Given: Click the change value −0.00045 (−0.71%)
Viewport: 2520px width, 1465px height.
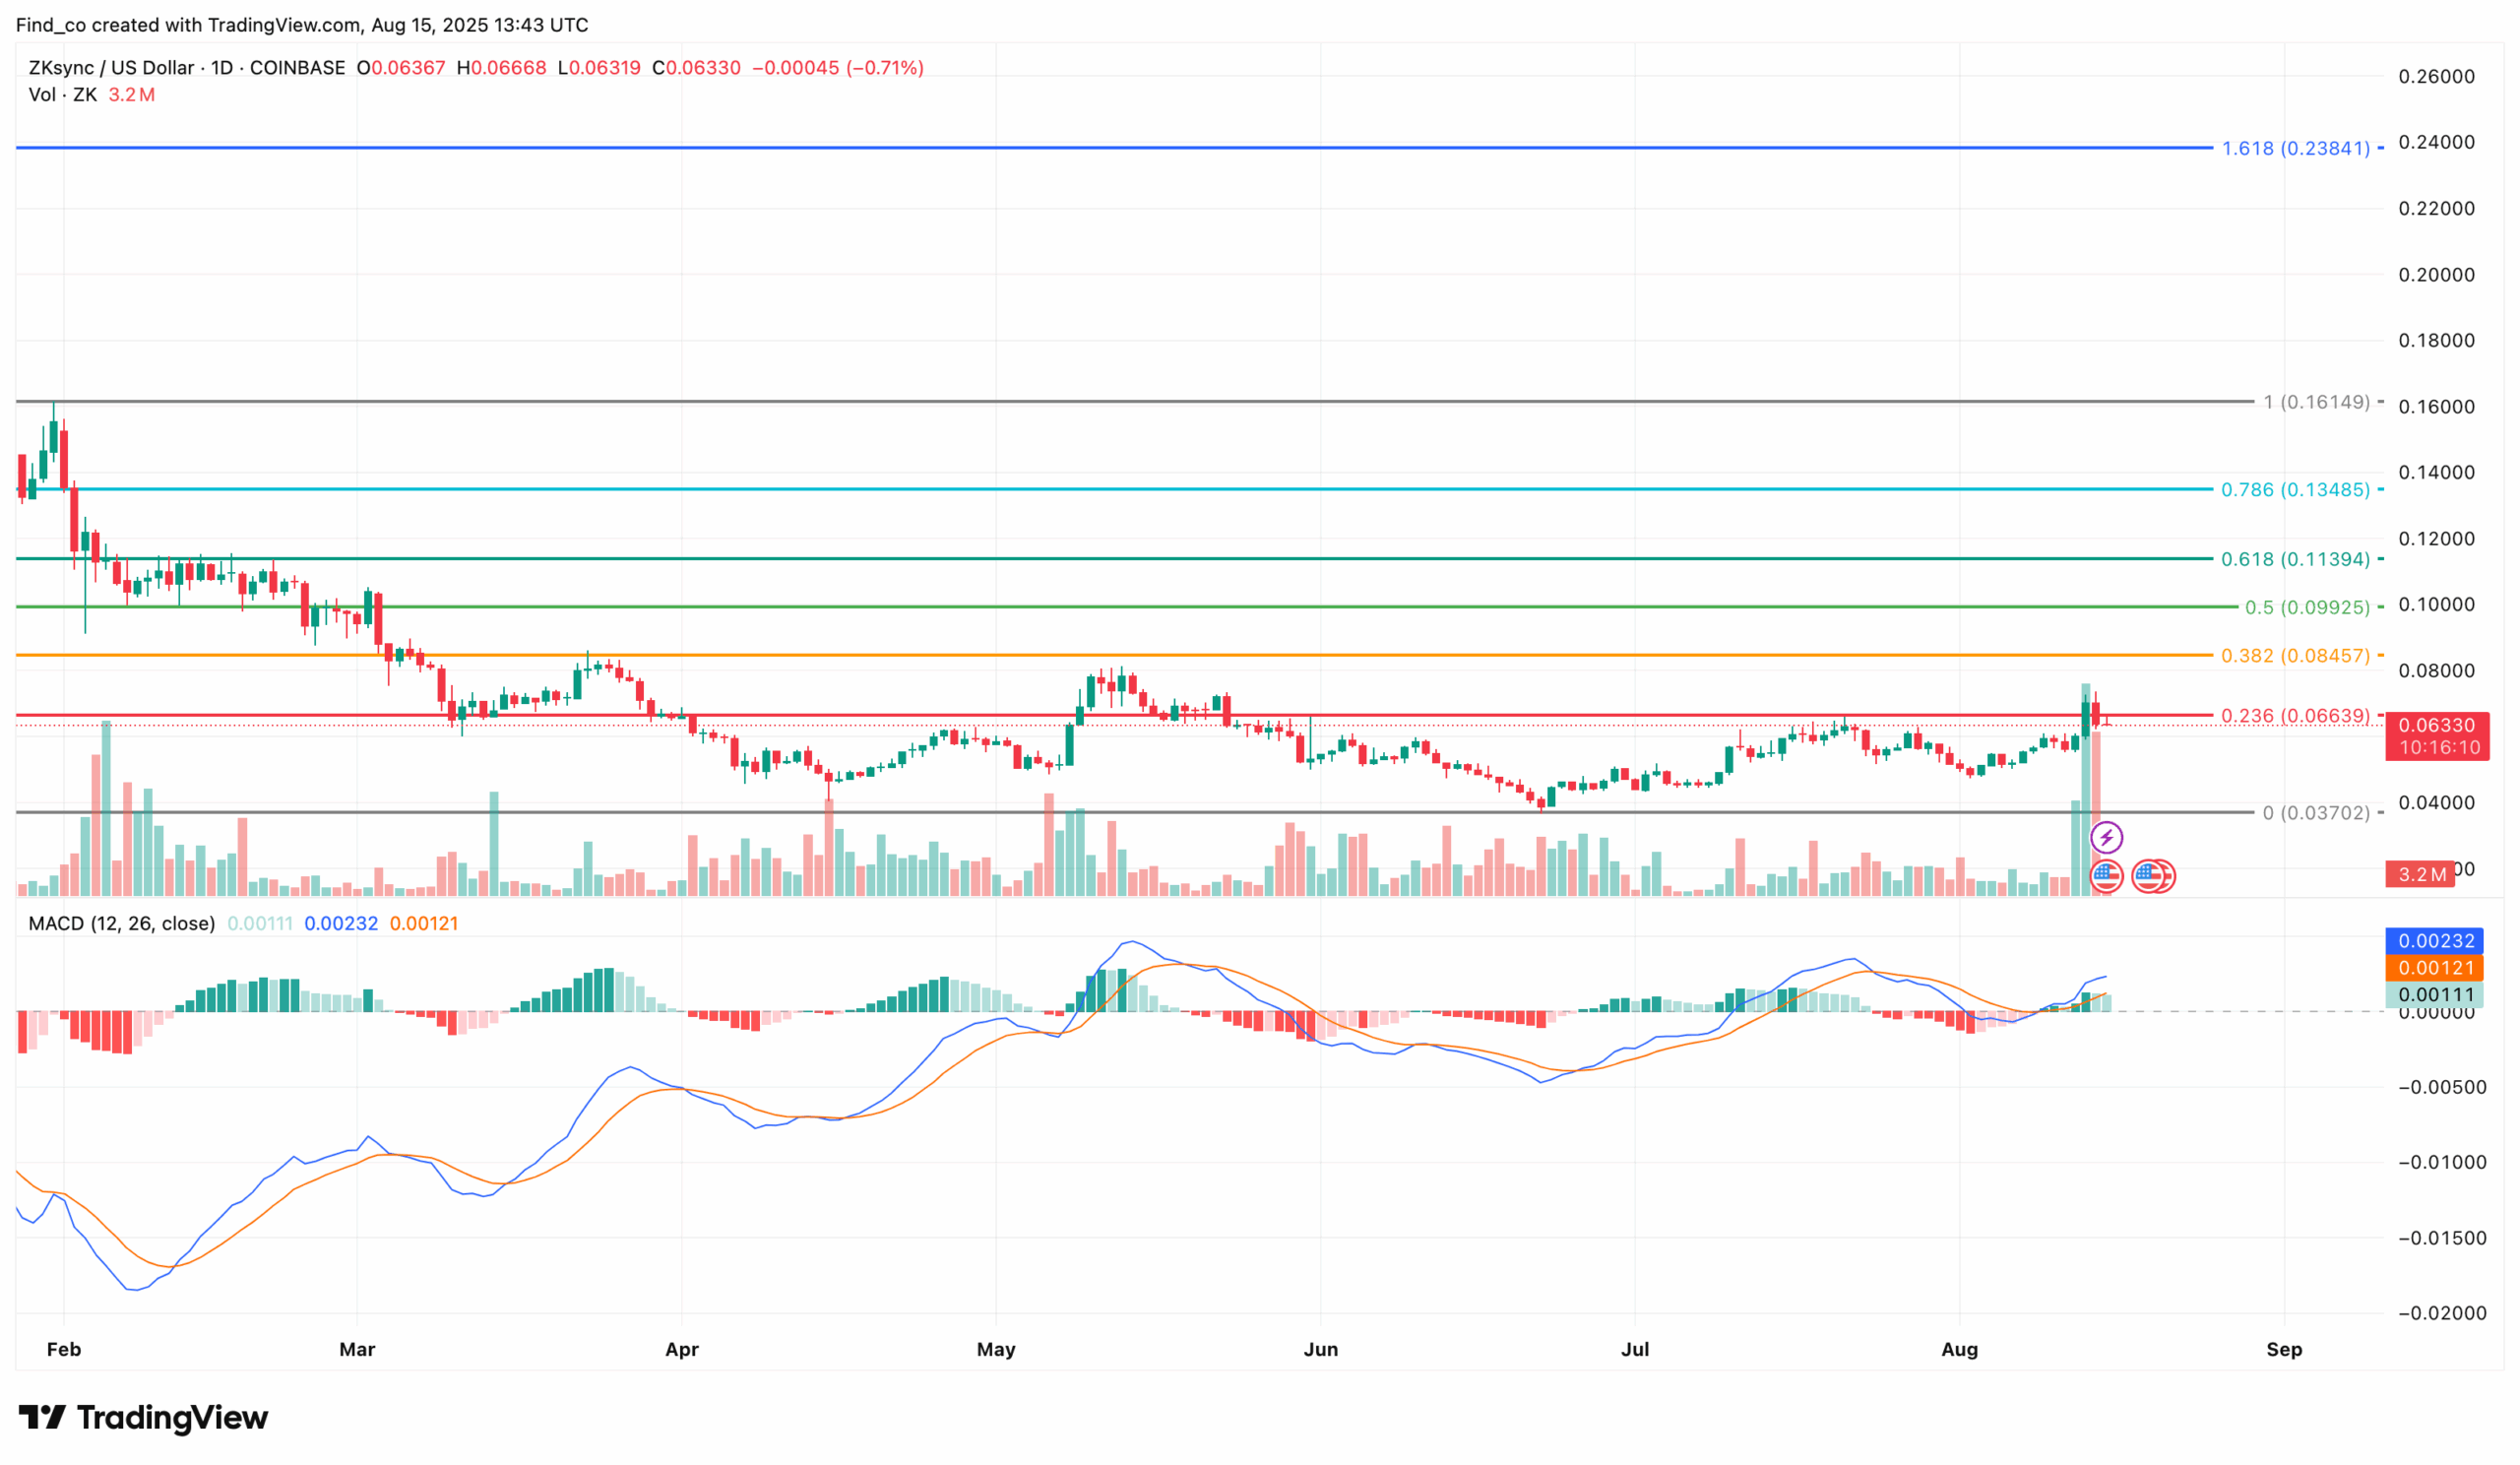Looking at the screenshot, I should pyautogui.click(x=838, y=68).
